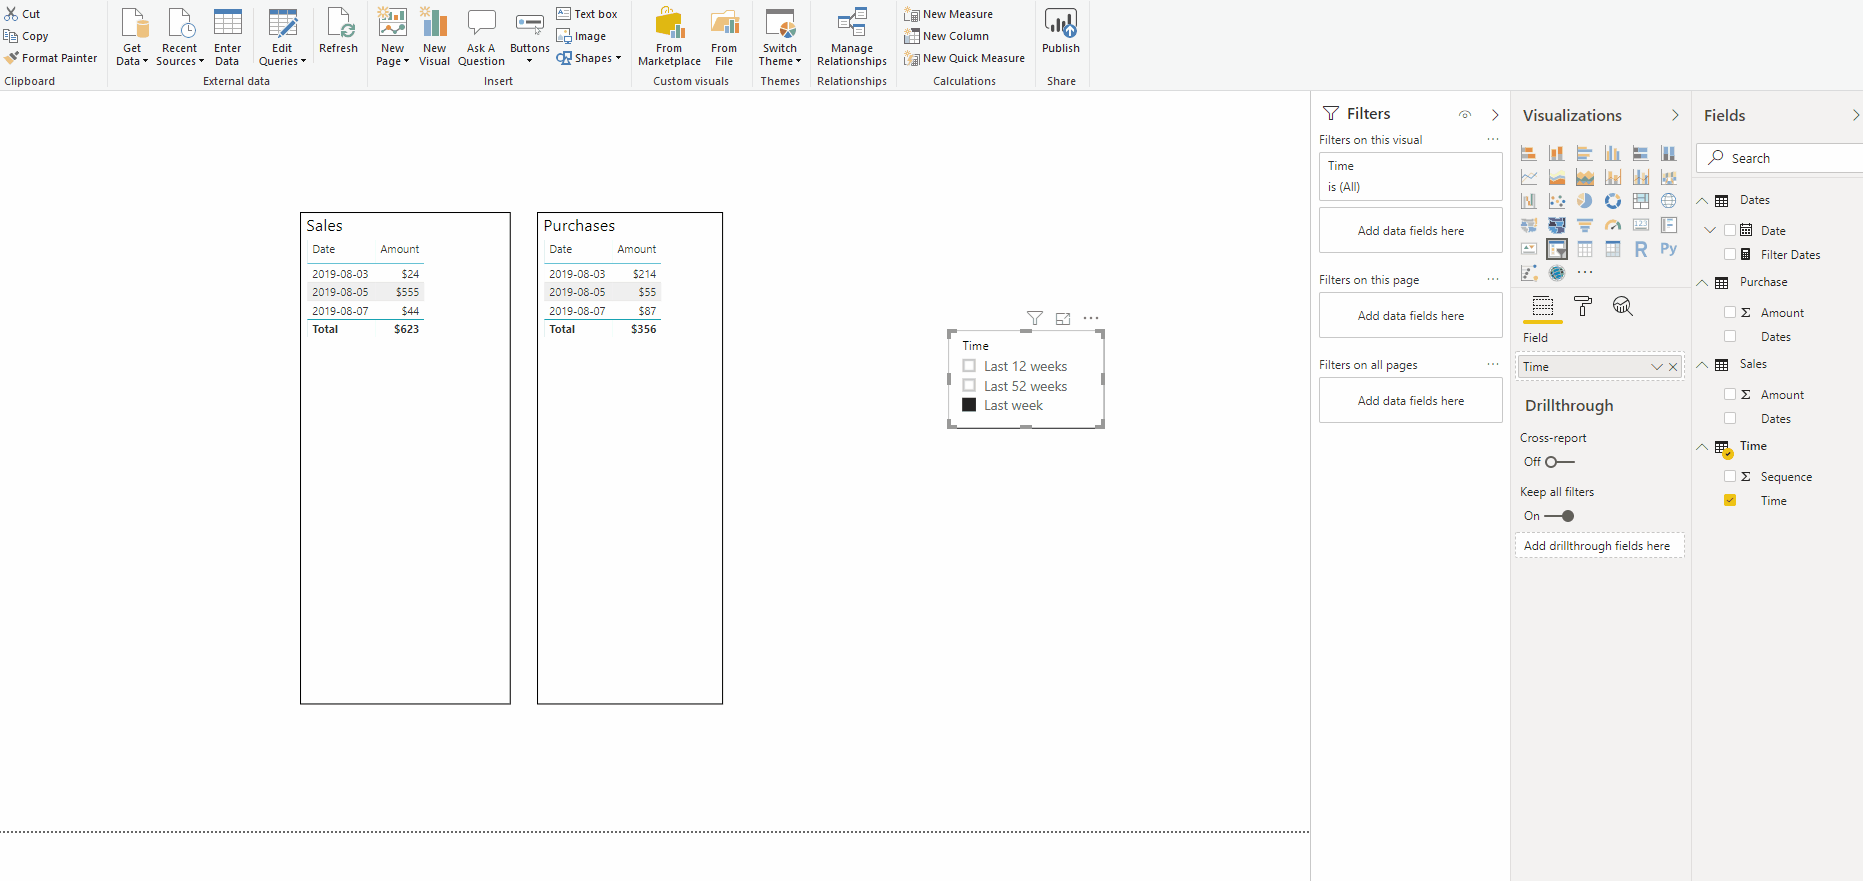Choose the Pie chart visualization
The height and width of the screenshot is (881, 1863).
point(1585,201)
